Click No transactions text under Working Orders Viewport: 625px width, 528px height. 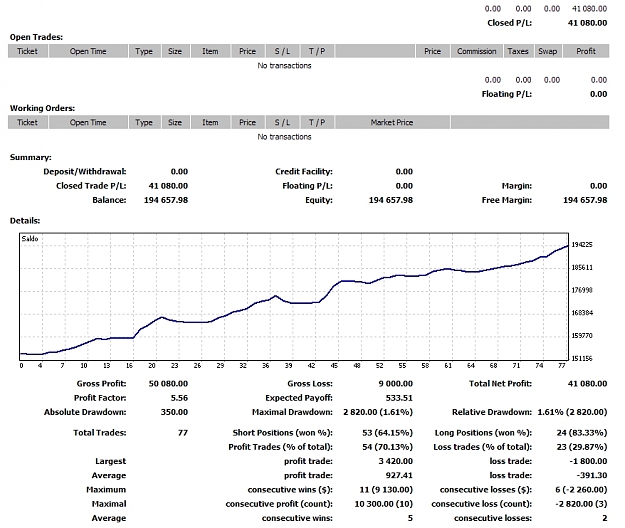(x=284, y=137)
